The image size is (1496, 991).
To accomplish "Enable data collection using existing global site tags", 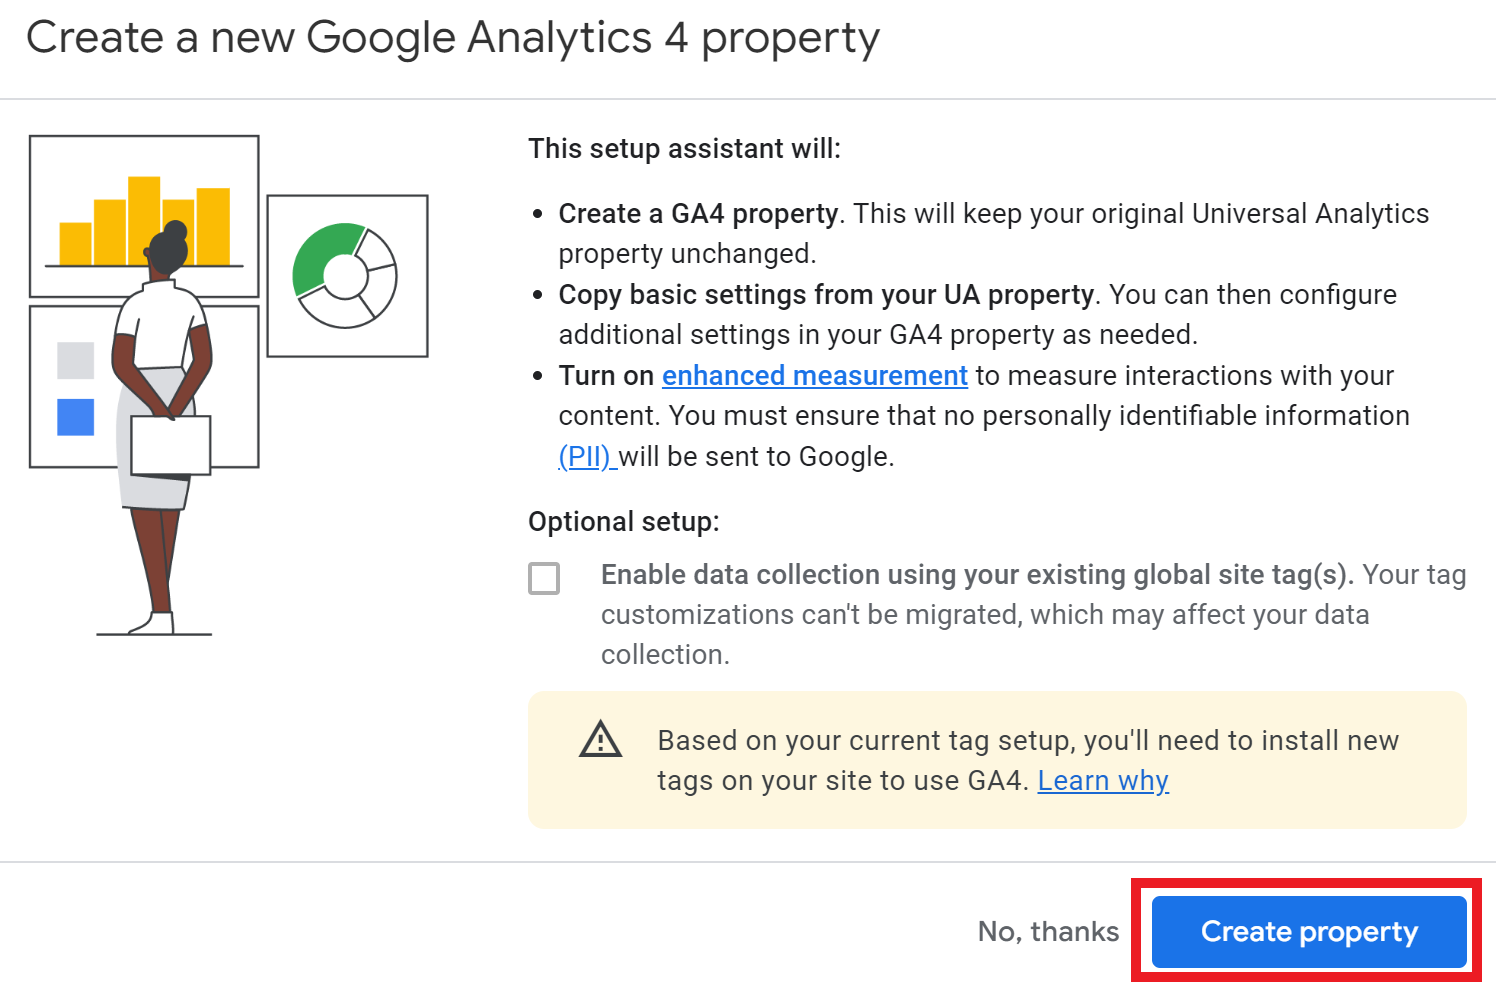I will click(x=544, y=579).
